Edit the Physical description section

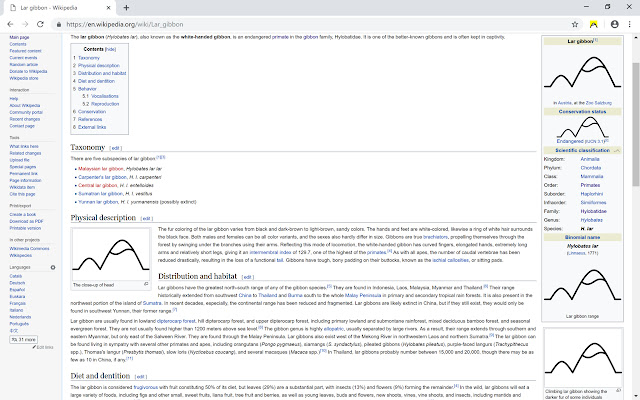tap(147, 218)
